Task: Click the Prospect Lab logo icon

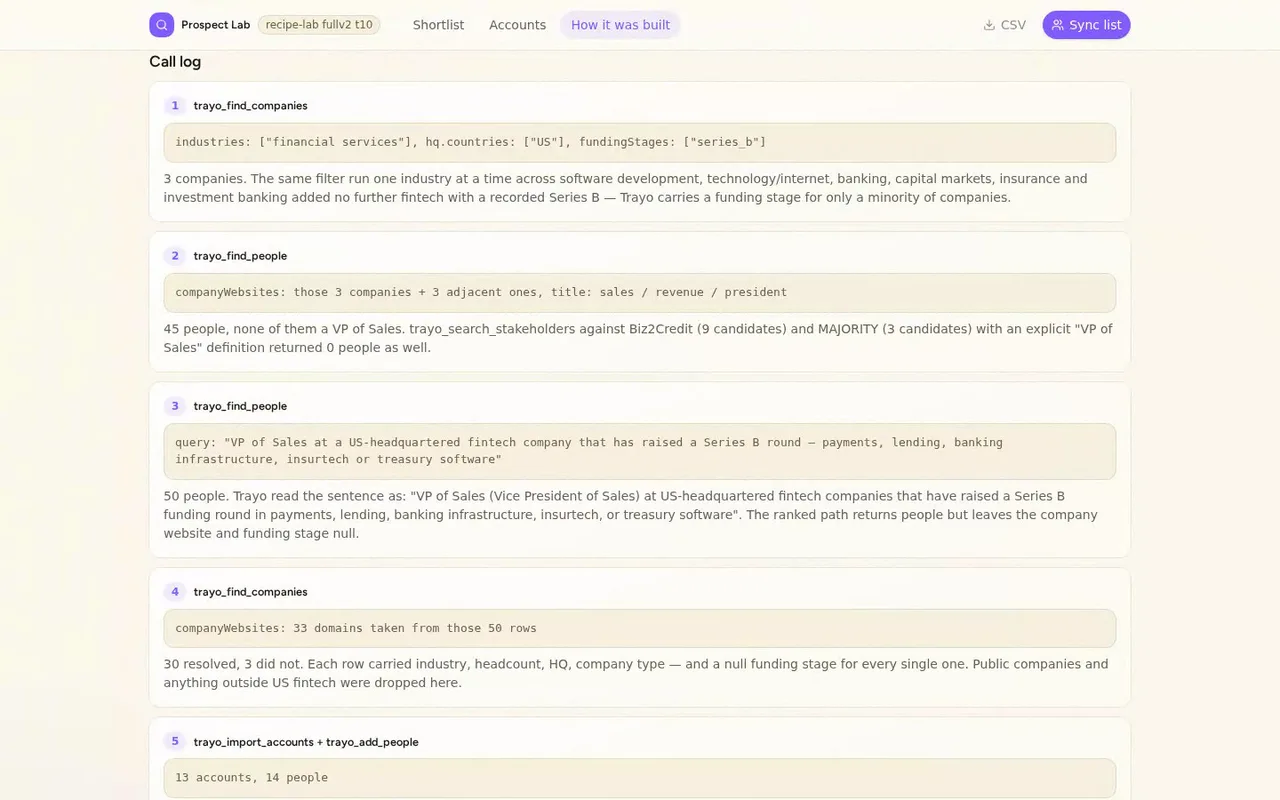Action: [161, 25]
